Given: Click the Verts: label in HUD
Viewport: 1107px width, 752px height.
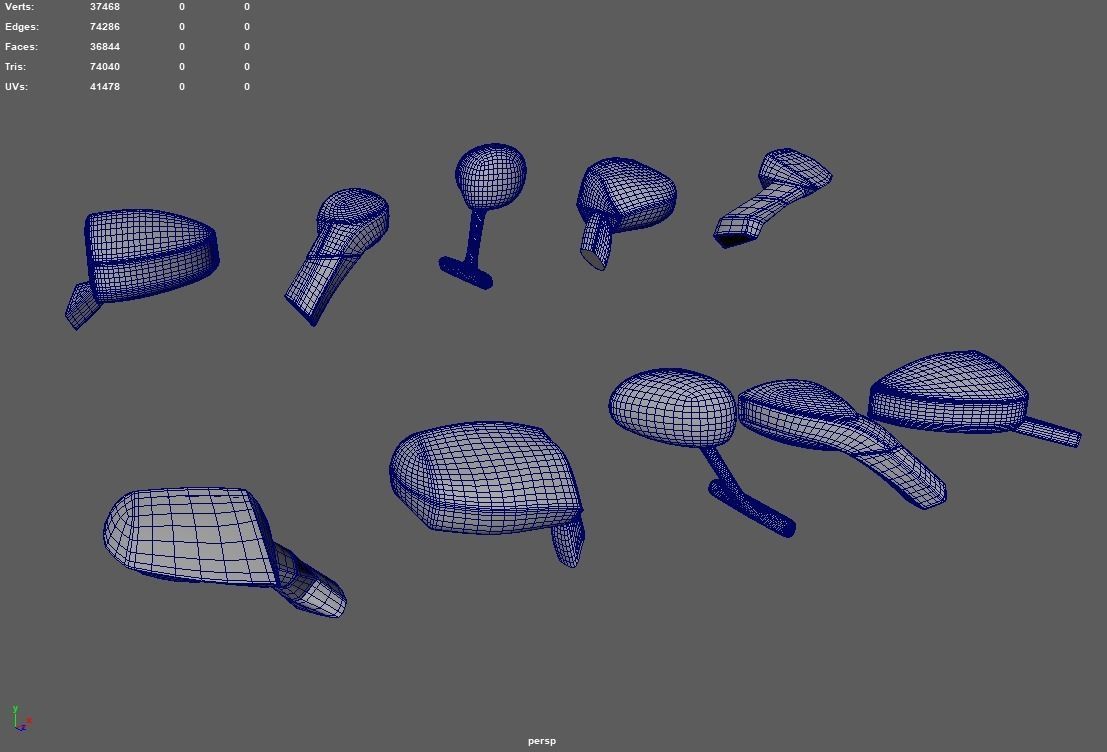Looking at the screenshot, I should coord(19,6).
